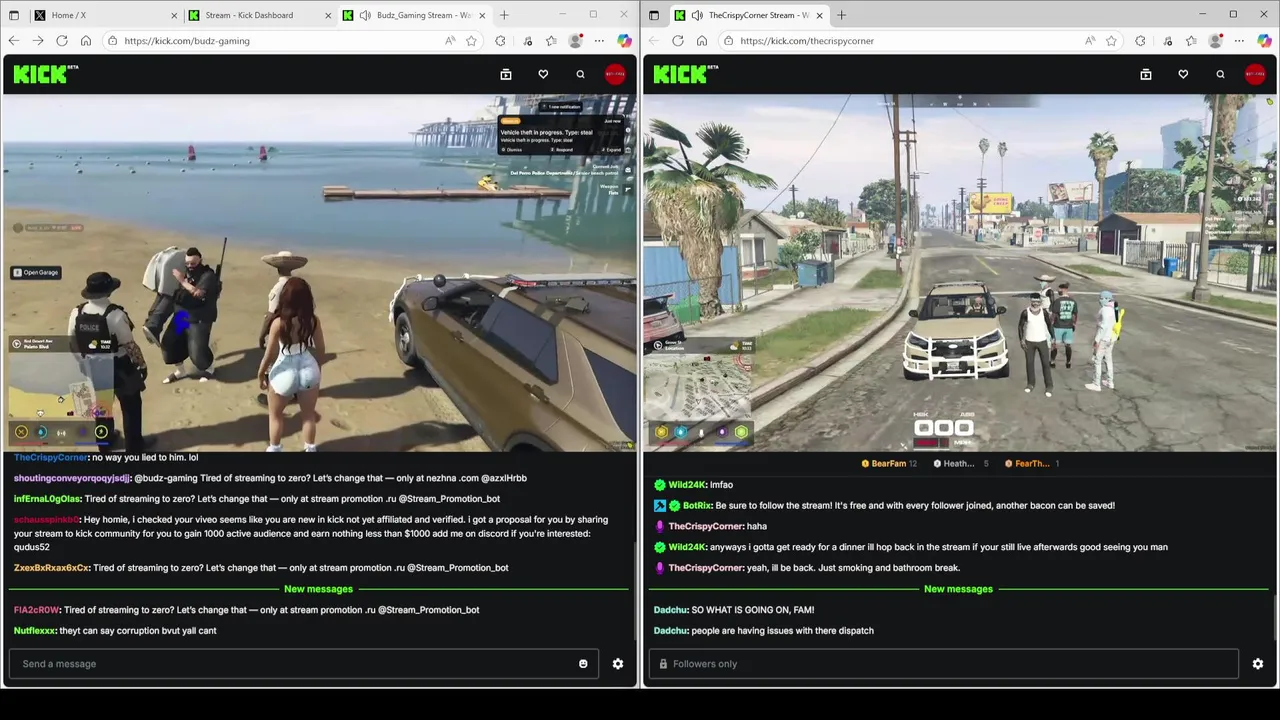Open the browser profile icon in the left window
Screen dimensions: 1280x720
click(575, 41)
